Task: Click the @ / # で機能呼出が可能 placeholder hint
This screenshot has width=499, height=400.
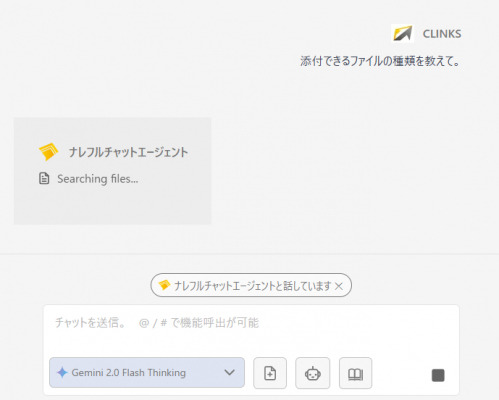Action: [199, 323]
